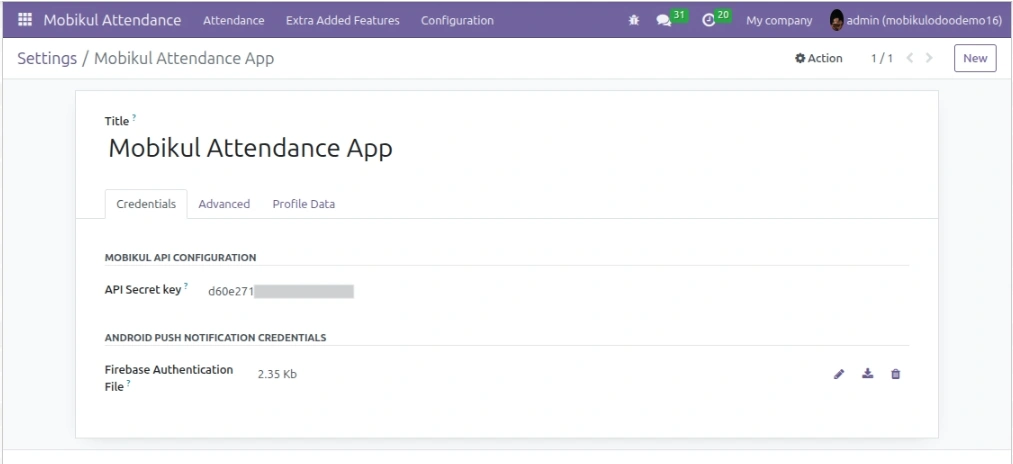The width and height of the screenshot is (1013, 464).
Task: Click the Firebase Authentication File label
Action: [x=169, y=378]
